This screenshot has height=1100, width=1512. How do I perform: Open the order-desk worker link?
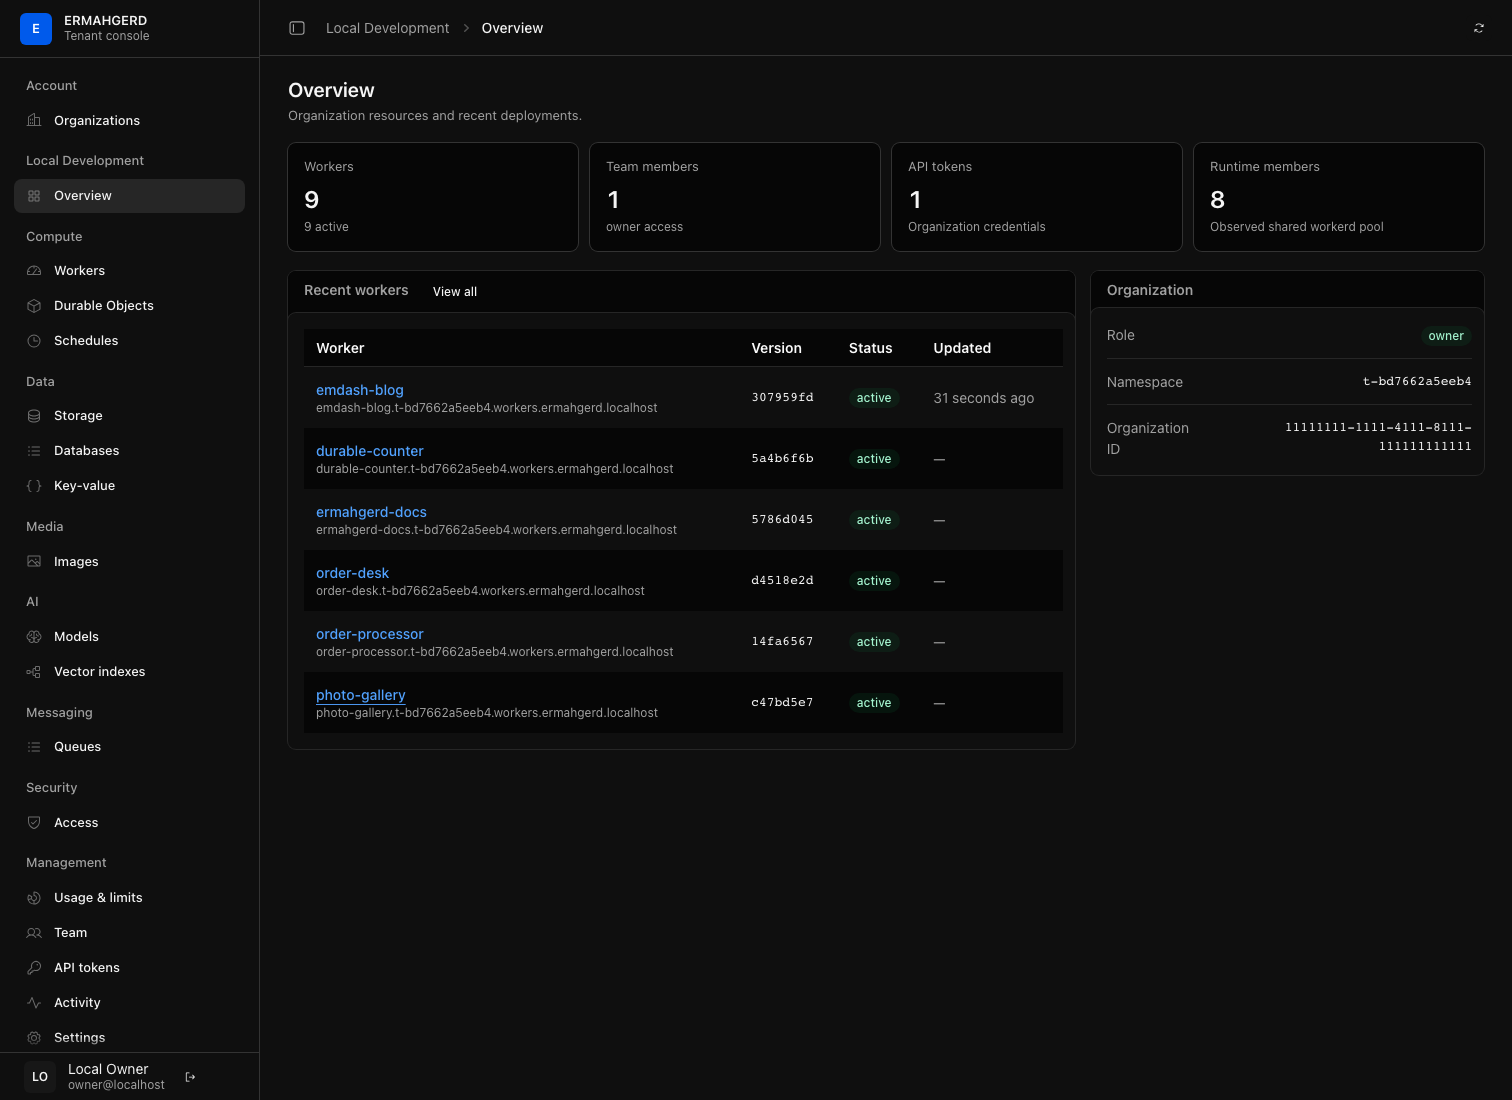point(352,573)
